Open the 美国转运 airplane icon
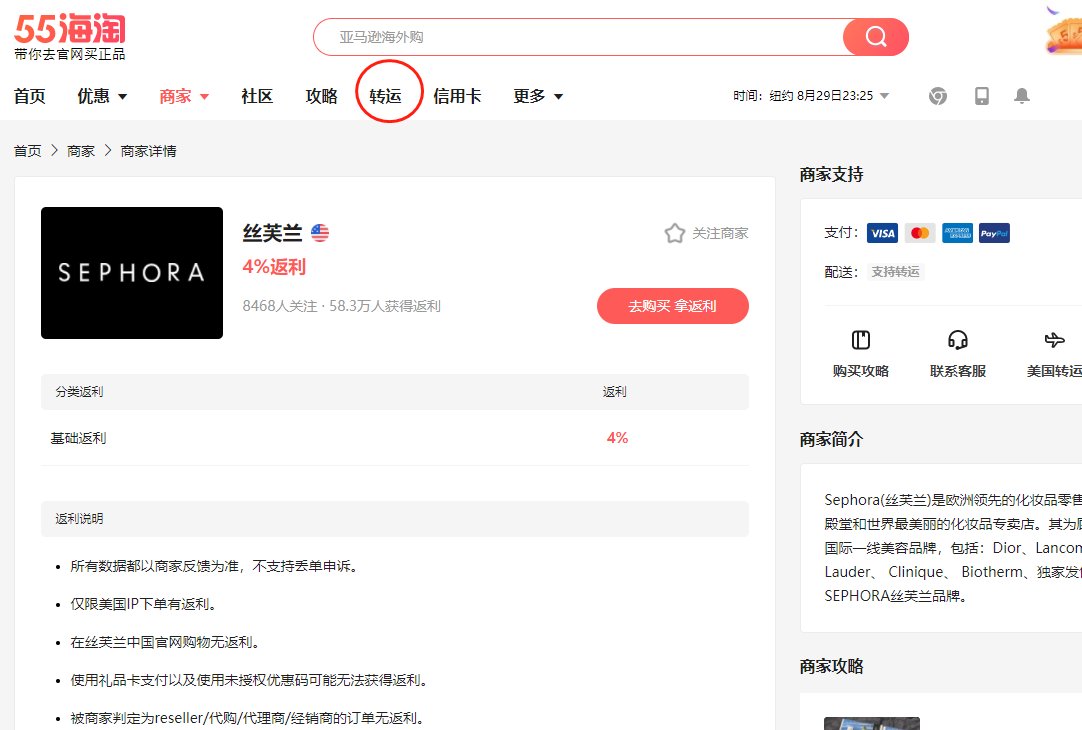1082x730 pixels. [x=1054, y=339]
